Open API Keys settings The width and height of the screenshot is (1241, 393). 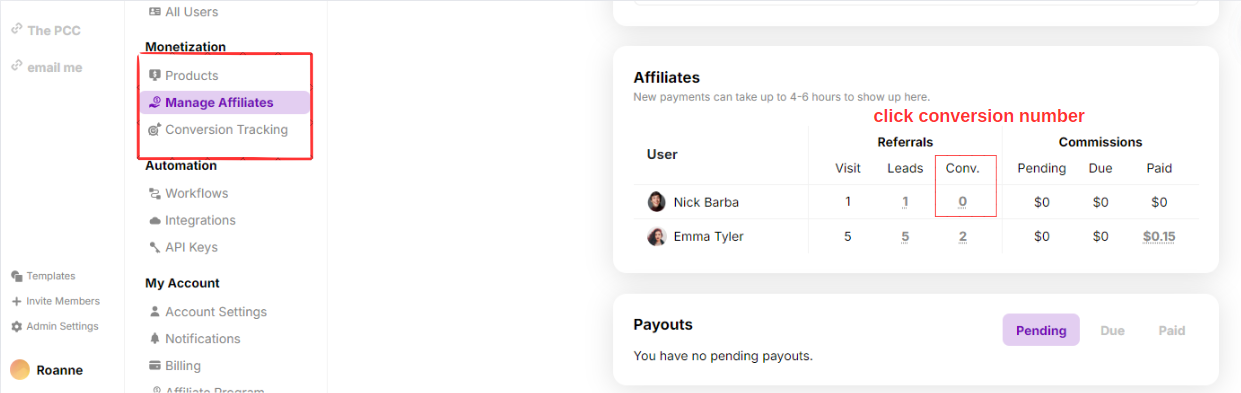pos(183,247)
